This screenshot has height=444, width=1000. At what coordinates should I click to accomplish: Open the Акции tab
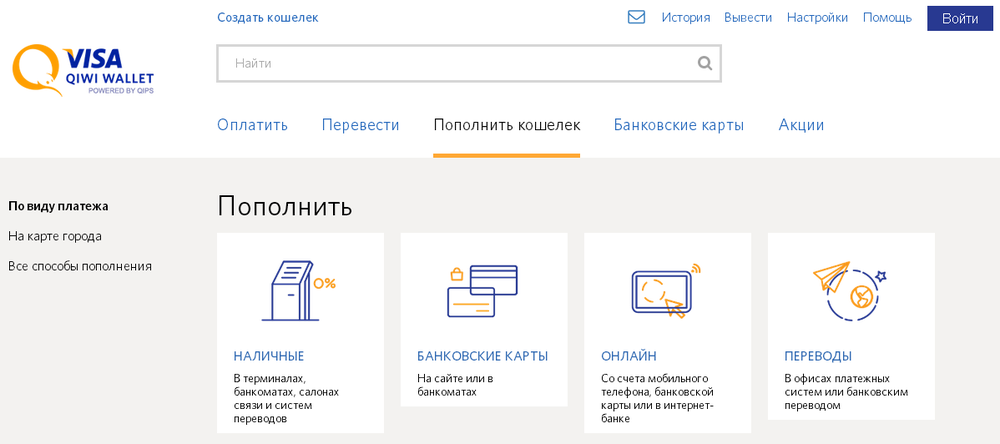(801, 125)
